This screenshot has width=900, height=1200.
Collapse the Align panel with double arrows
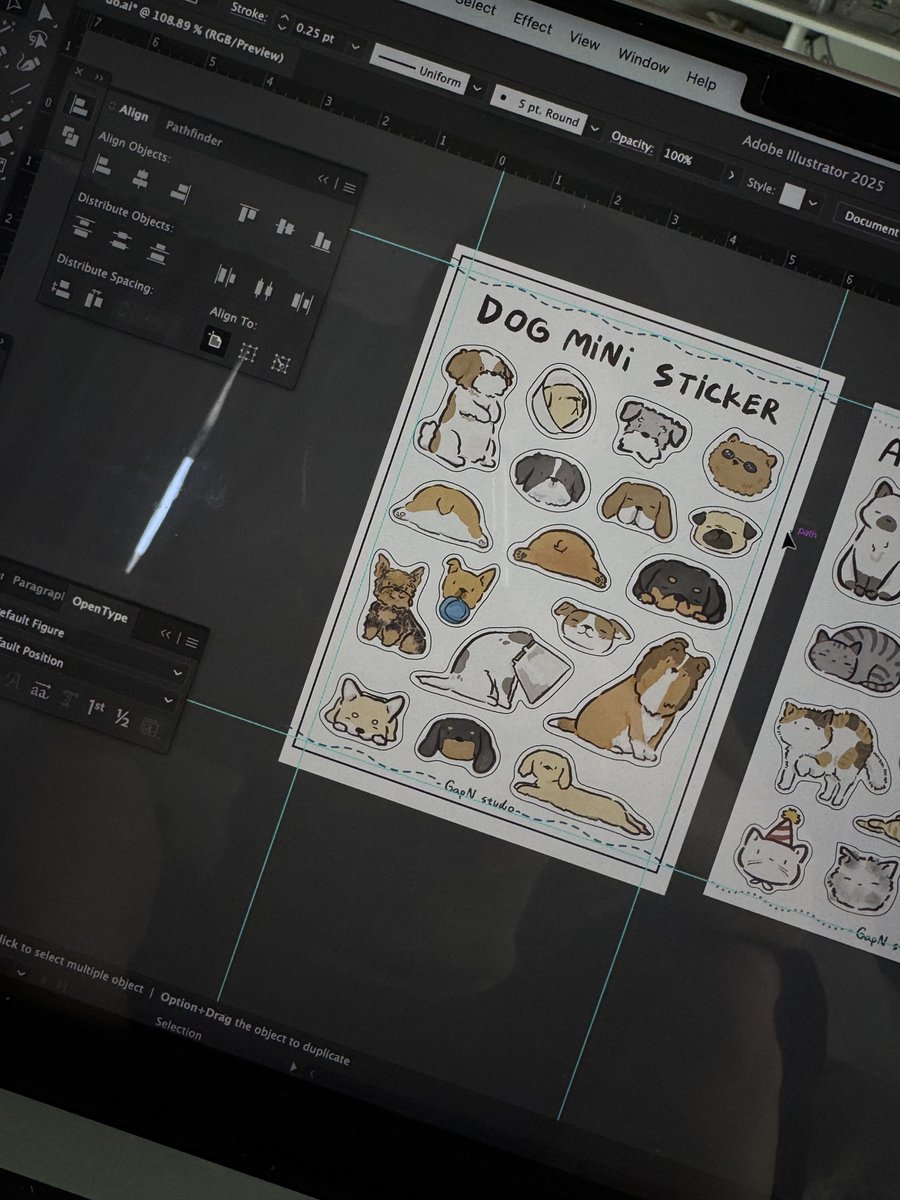click(x=324, y=180)
